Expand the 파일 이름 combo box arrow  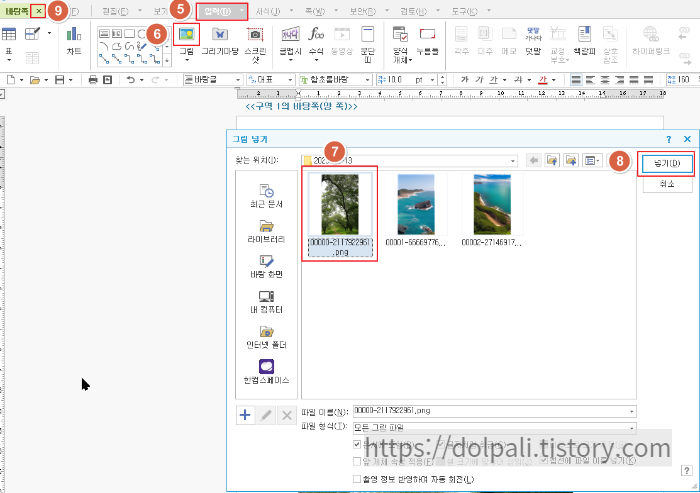pyautogui.click(x=632, y=411)
